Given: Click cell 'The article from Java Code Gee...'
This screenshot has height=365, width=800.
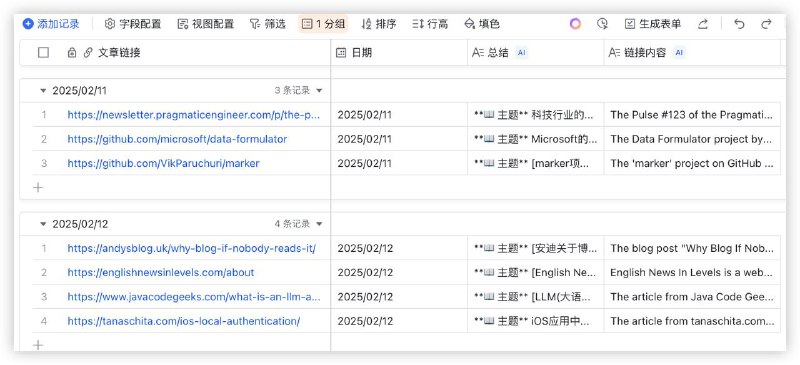Looking at the screenshot, I should pos(692,297).
